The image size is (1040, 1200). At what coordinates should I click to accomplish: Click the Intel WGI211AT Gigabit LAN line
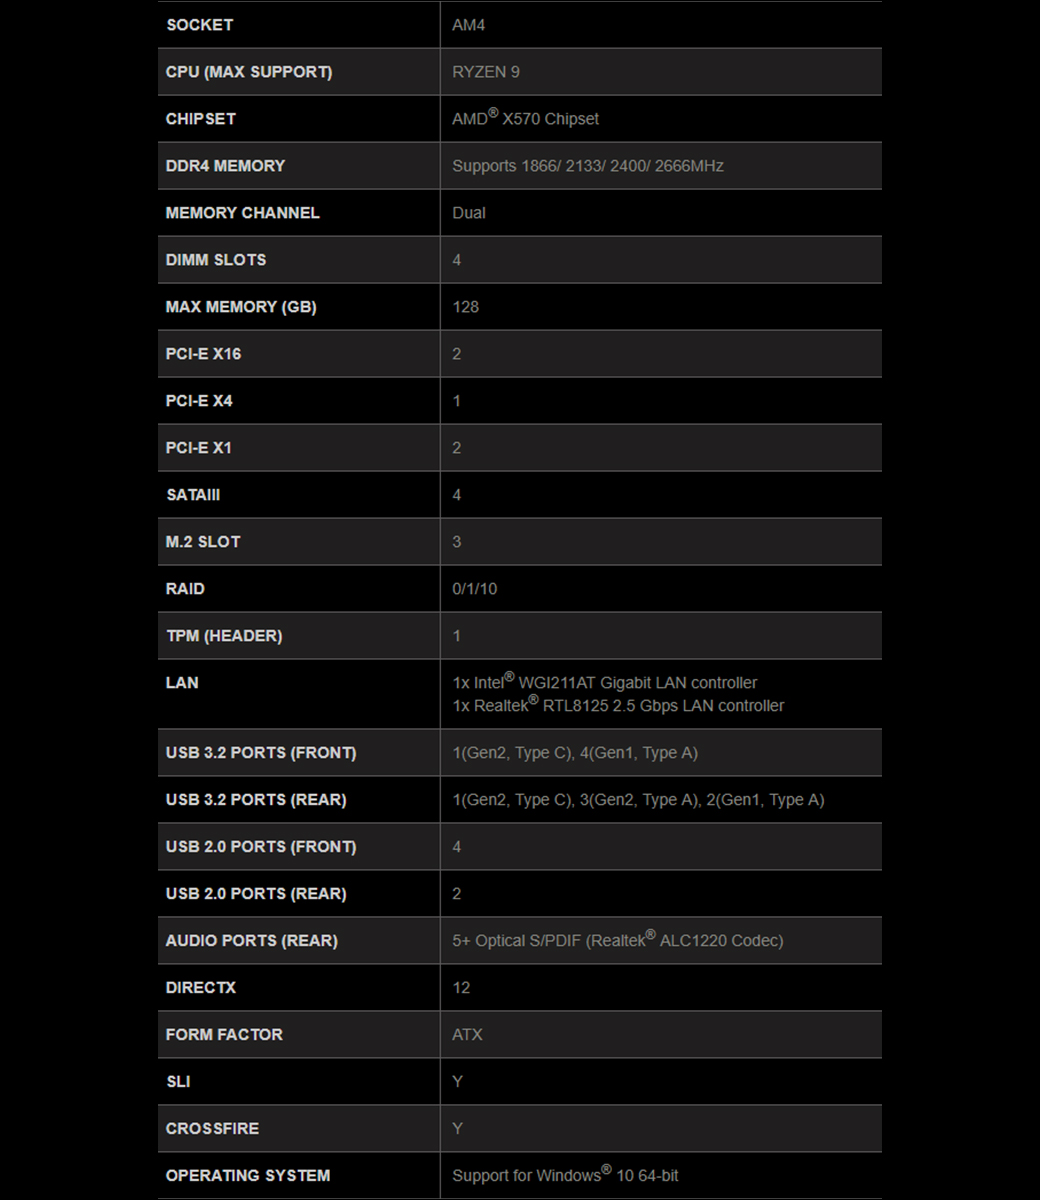point(604,683)
